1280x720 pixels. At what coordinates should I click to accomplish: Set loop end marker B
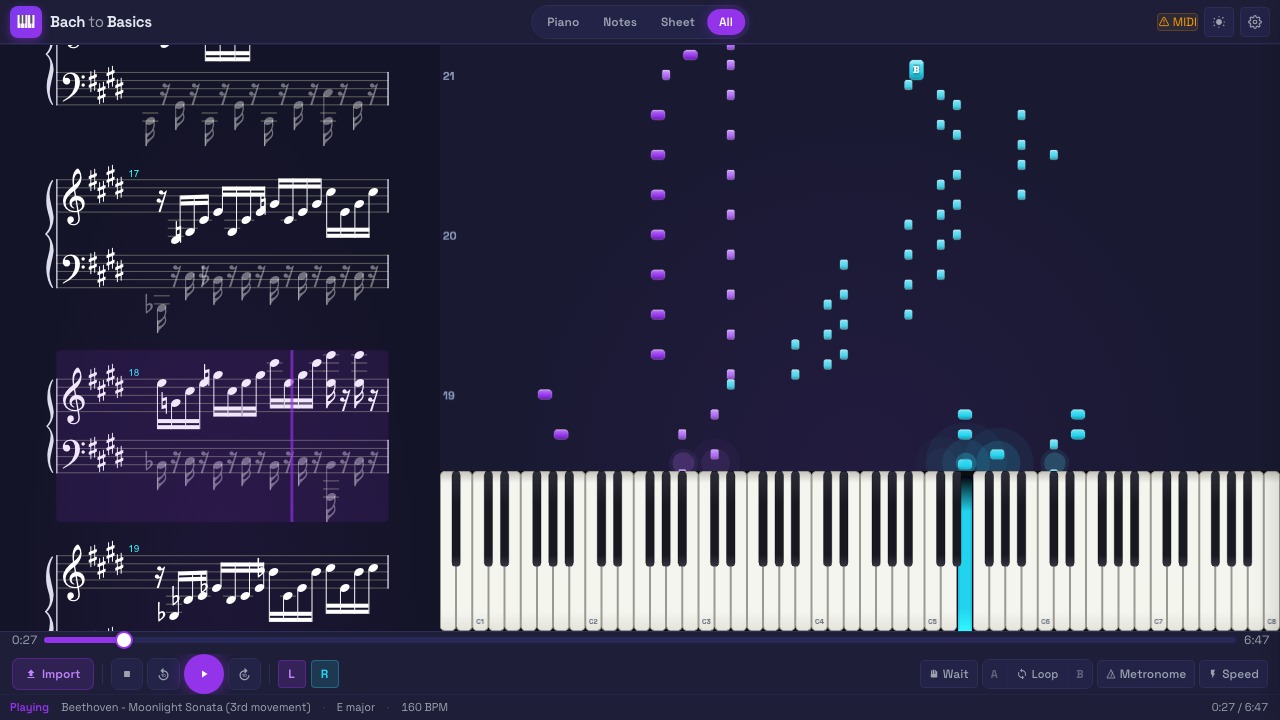click(x=1080, y=674)
